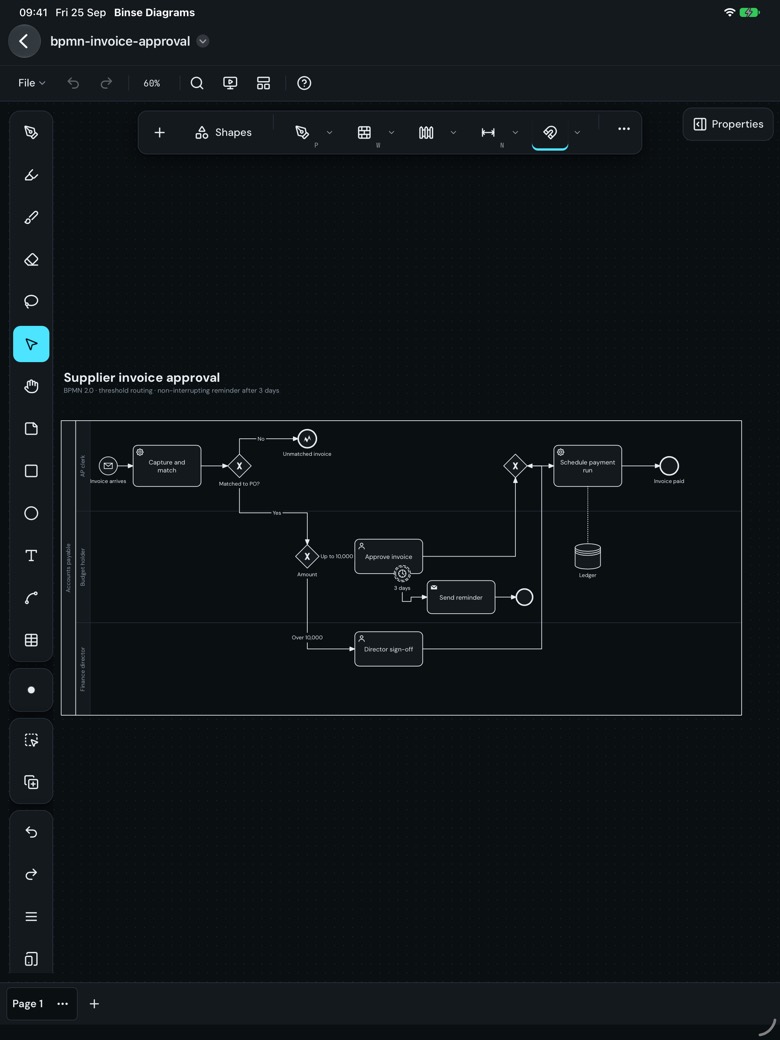Image resolution: width=780 pixels, height=1040 pixels.
Task: Expand the bpmn-invoice-approval title dropdown
Action: (x=203, y=41)
